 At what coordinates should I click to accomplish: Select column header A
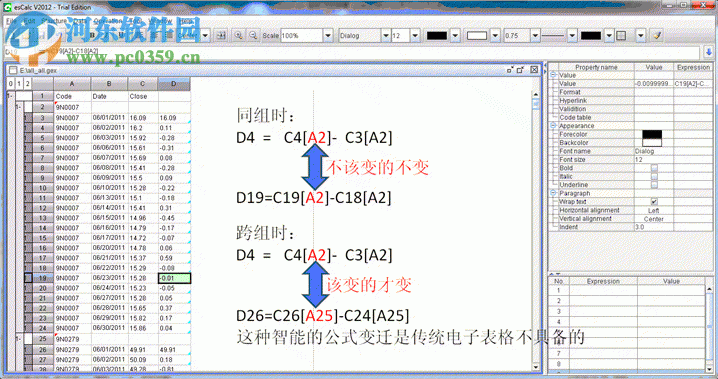click(72, 84)
